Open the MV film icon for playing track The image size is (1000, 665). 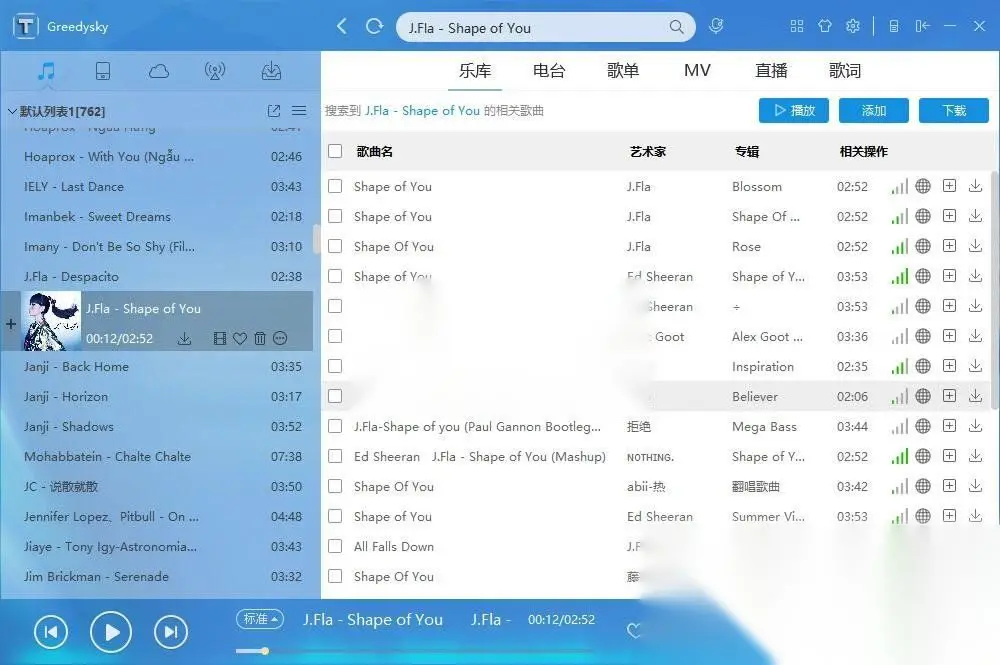(220, 339)
